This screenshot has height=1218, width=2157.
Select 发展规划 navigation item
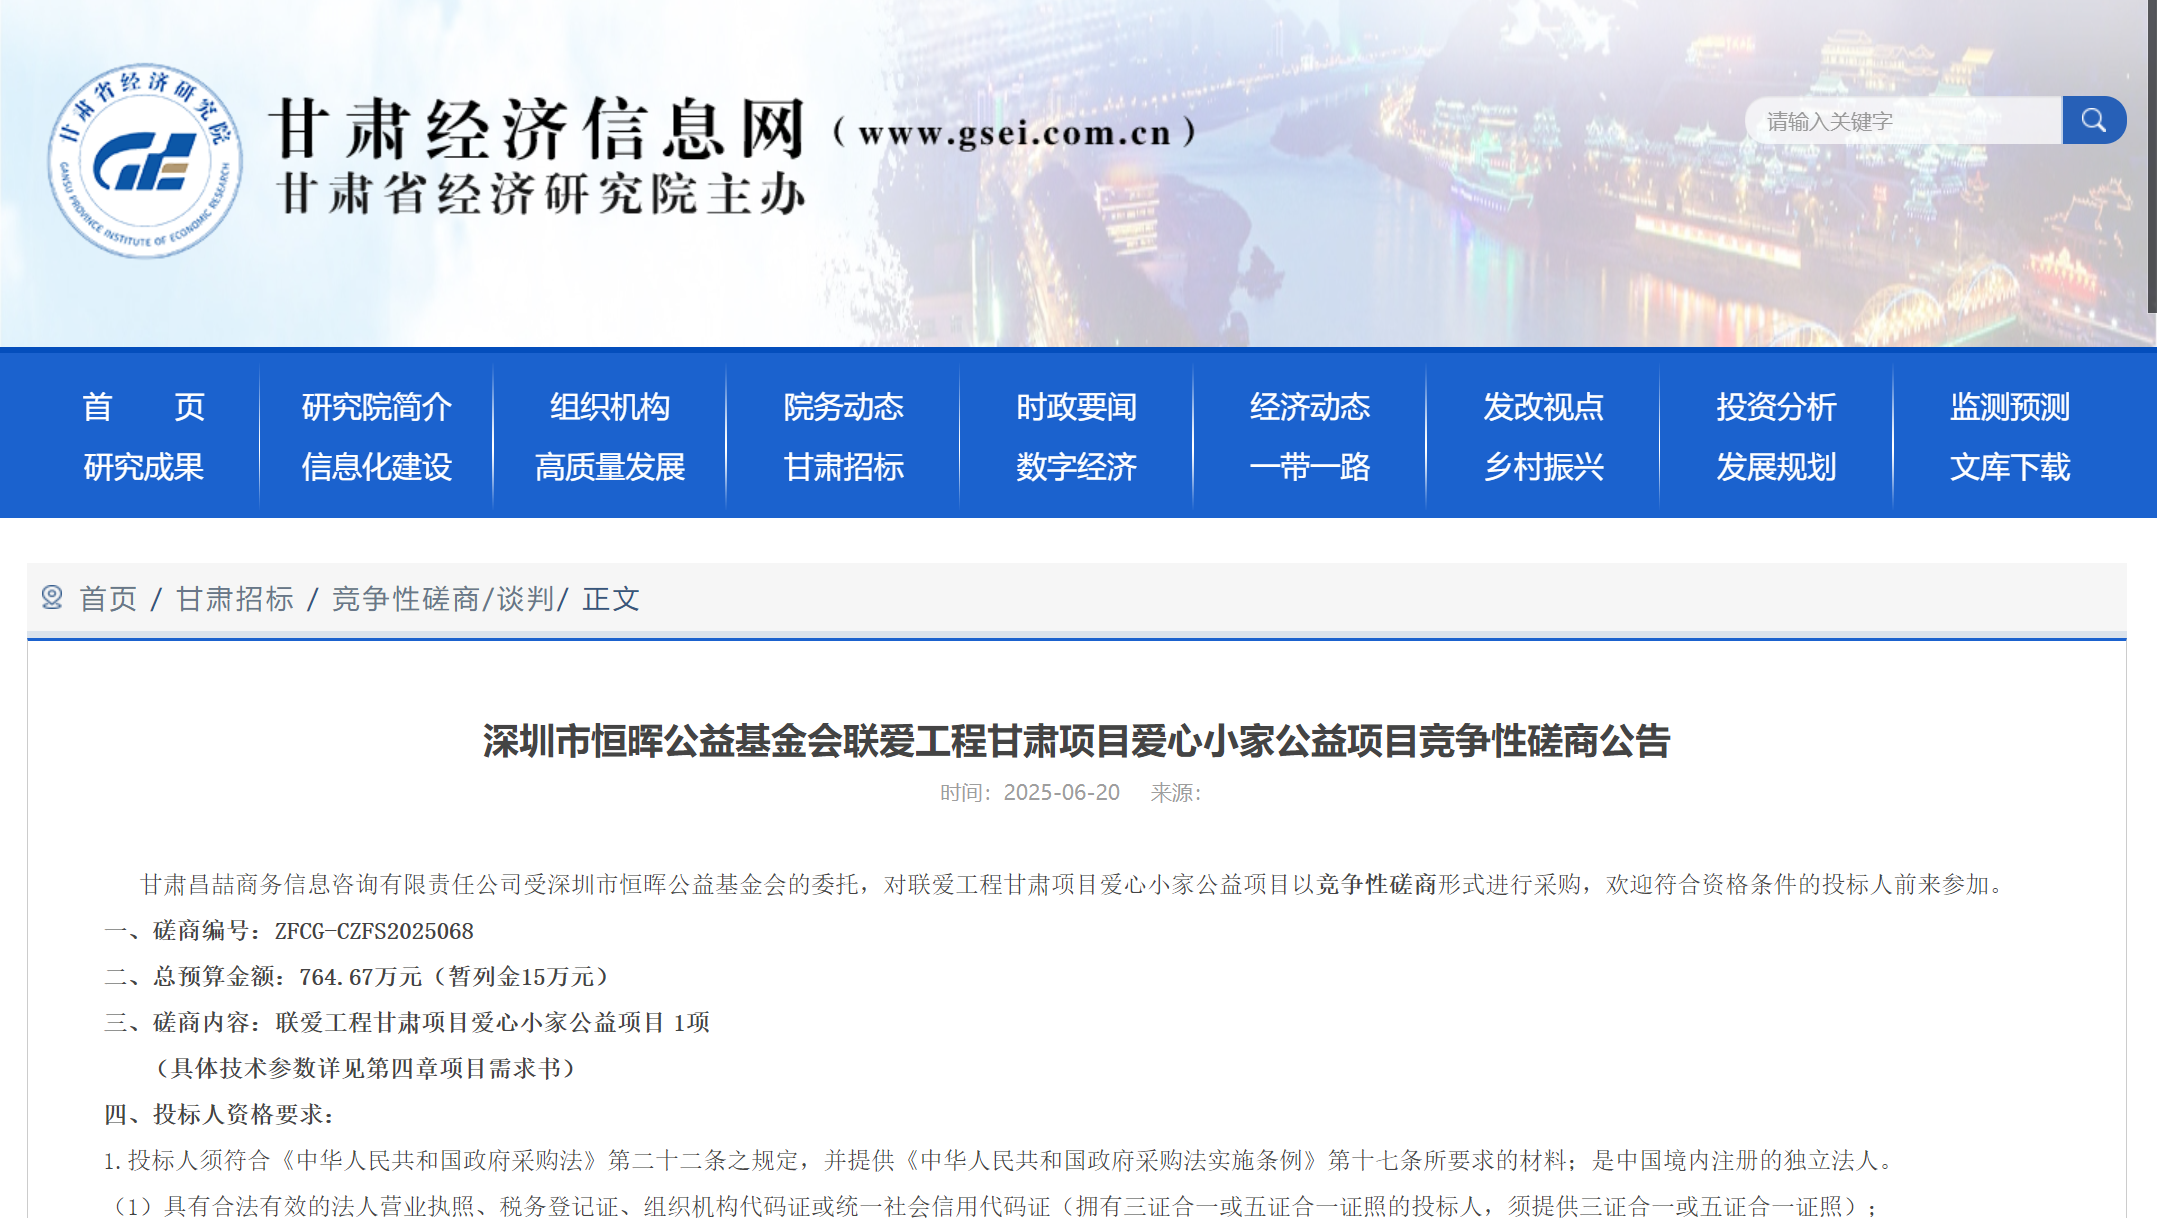click(x=1777, y=467)
